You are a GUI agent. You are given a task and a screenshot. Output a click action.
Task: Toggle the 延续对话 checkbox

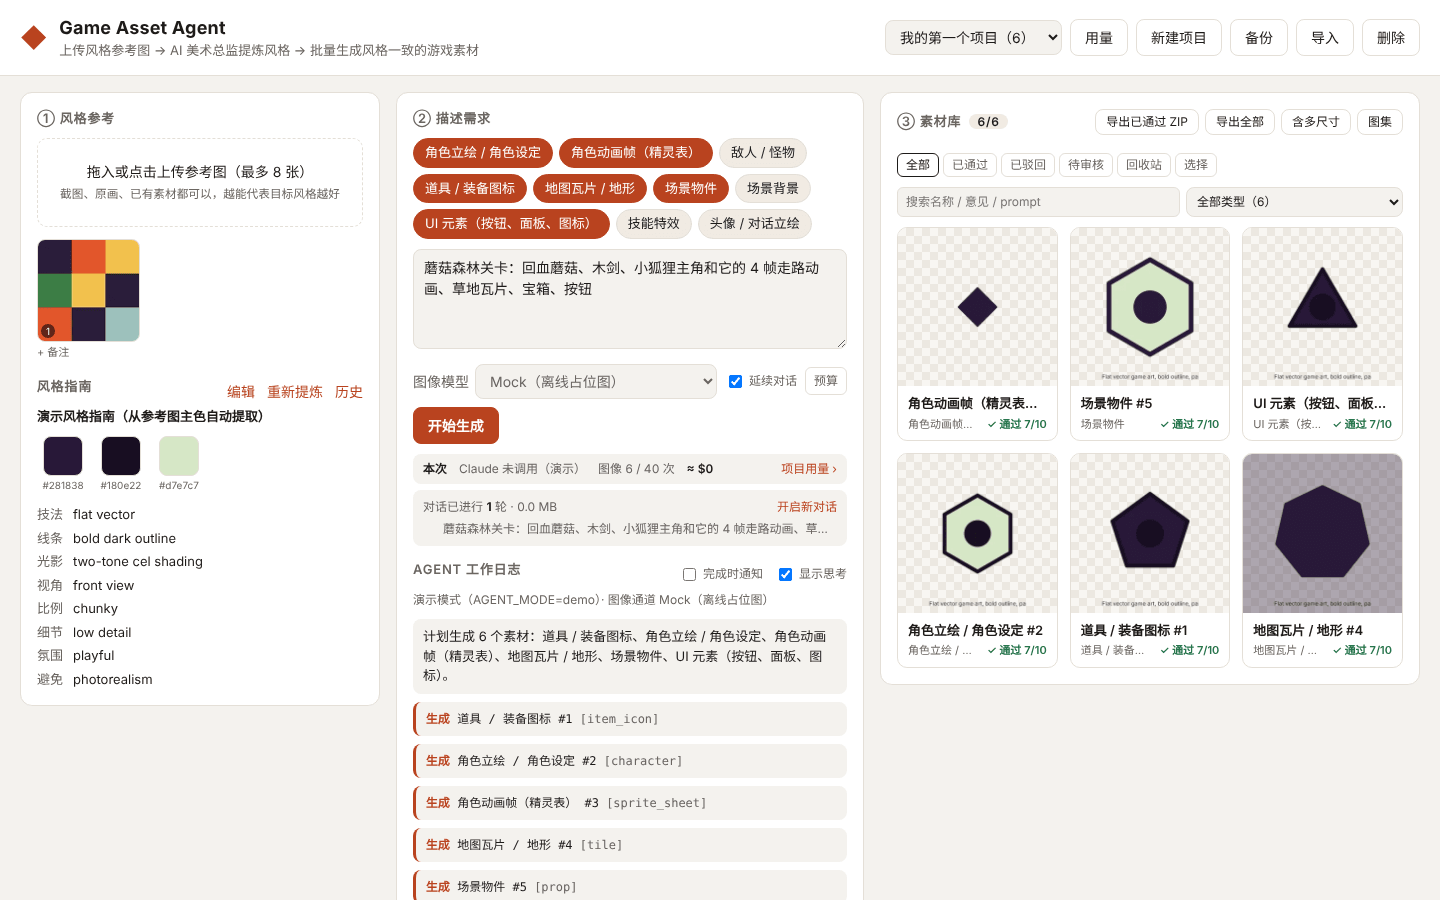[735, 381]
